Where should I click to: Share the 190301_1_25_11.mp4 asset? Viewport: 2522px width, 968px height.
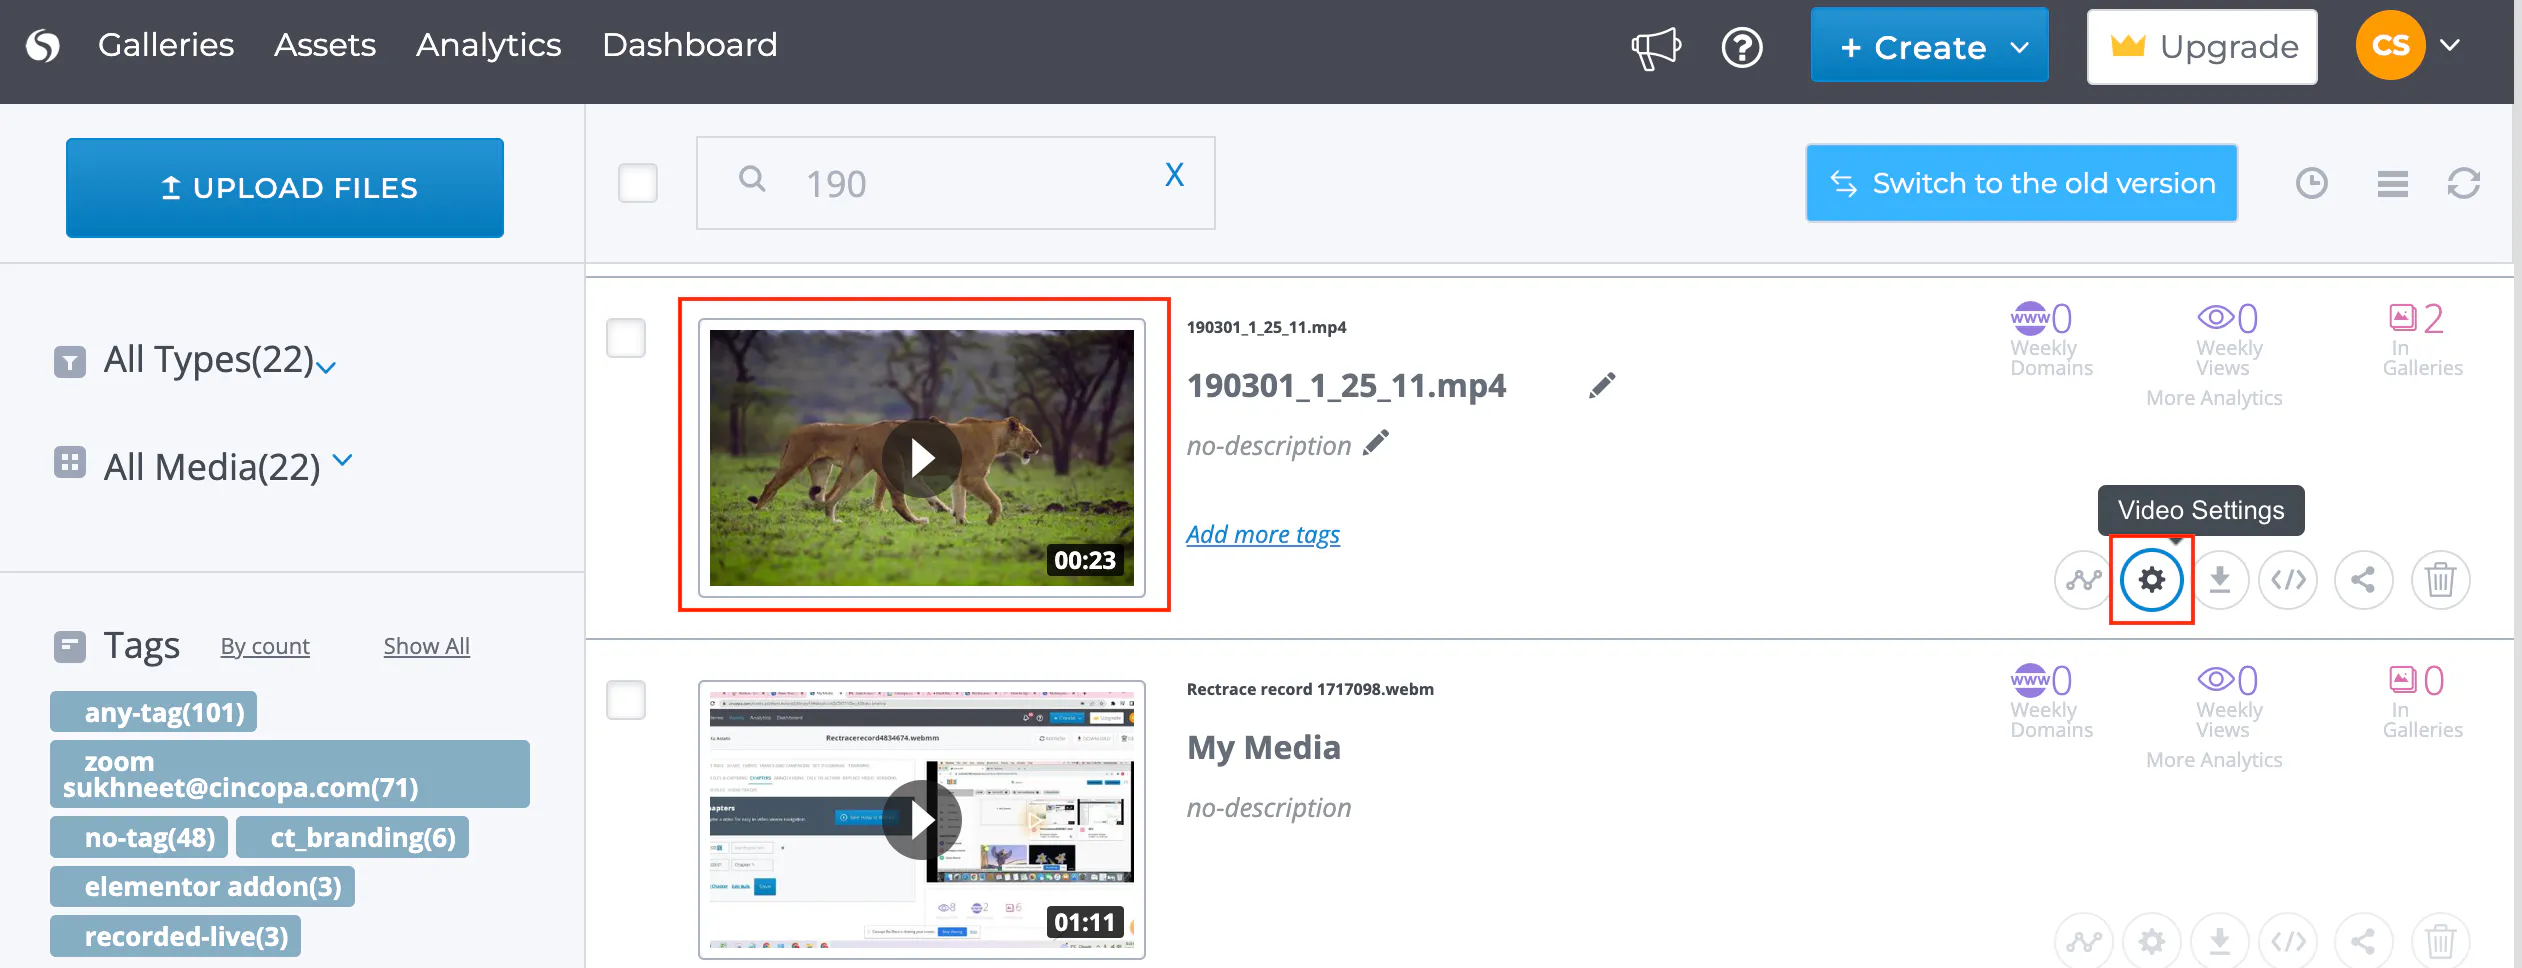[x=2363, y=579]
